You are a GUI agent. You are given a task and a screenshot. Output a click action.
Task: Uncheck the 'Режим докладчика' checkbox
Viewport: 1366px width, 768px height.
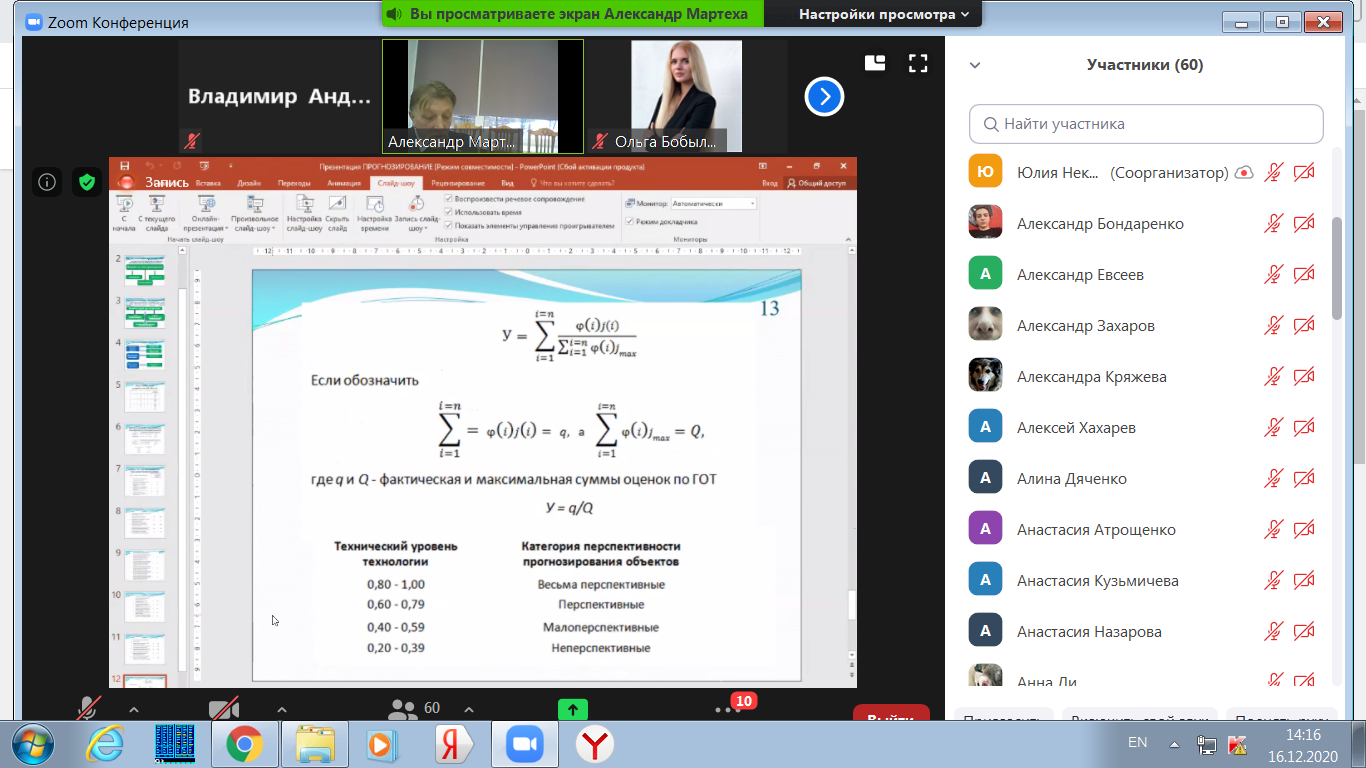coord(629,221)
